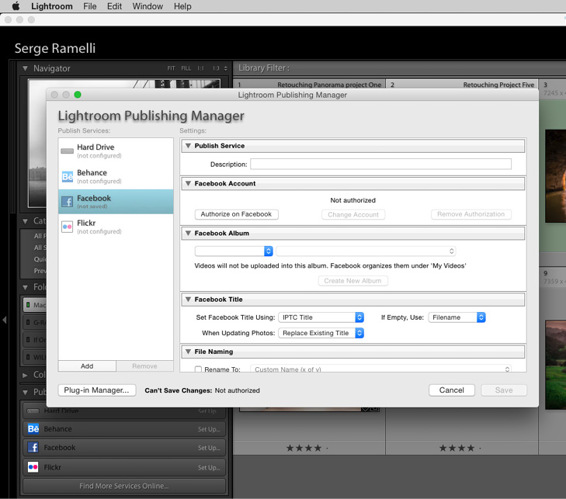566x499 pixels.
Task: Click the forest photo thumbnail at right edge
Action: point(556,365)
